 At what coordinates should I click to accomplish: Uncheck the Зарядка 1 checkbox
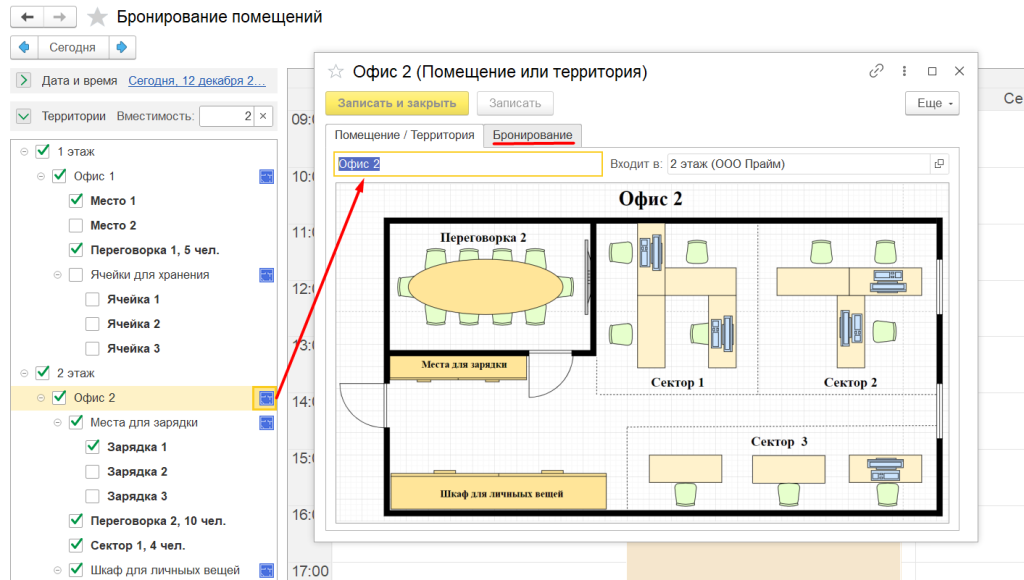tap(92, 447)
